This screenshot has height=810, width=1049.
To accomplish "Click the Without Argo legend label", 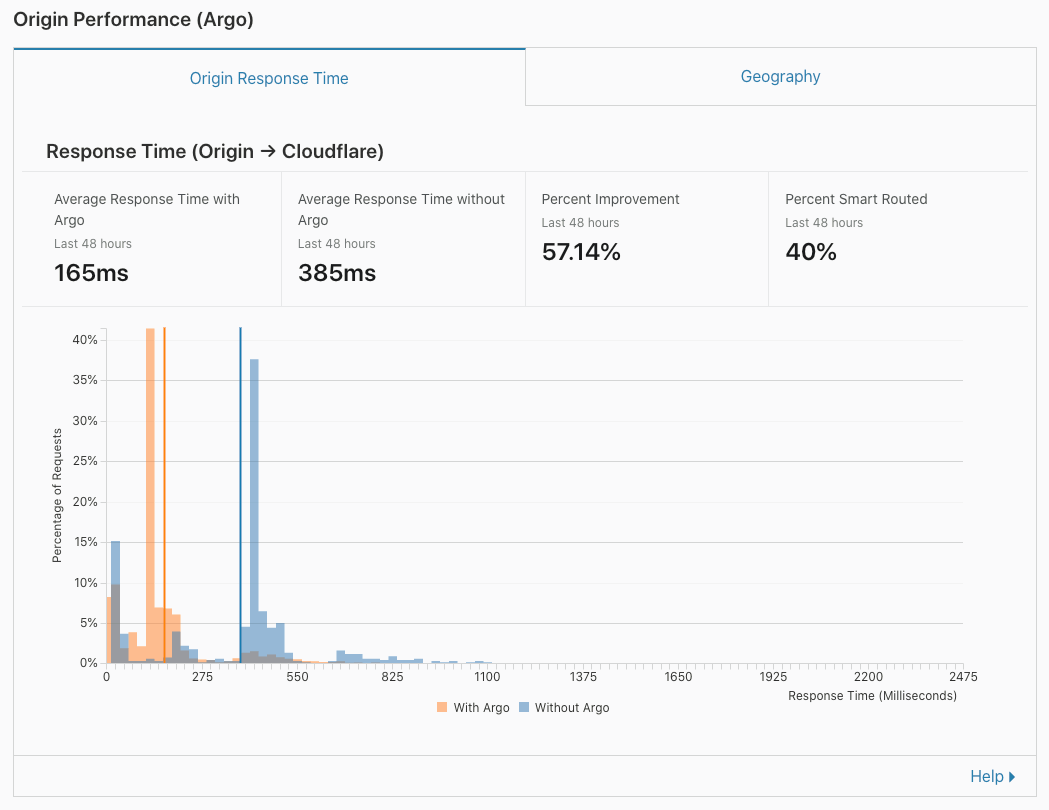I will [x=572, y=708].
